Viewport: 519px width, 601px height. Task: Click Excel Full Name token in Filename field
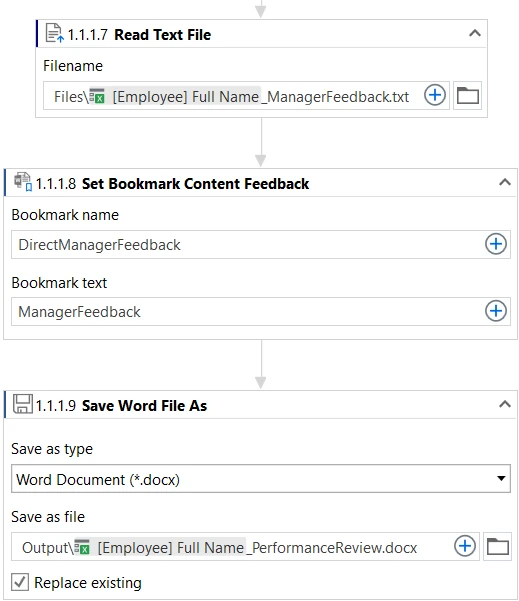coord(174,96)
